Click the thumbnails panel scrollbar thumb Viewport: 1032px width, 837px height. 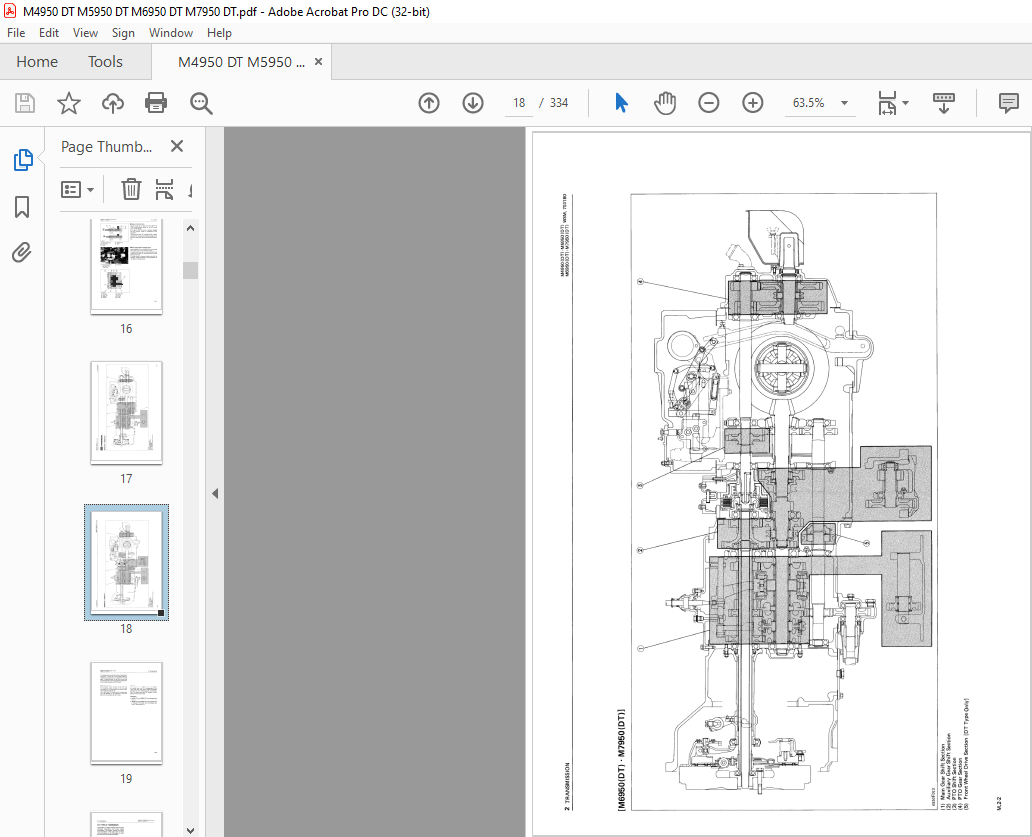click(x=191, y=270)
